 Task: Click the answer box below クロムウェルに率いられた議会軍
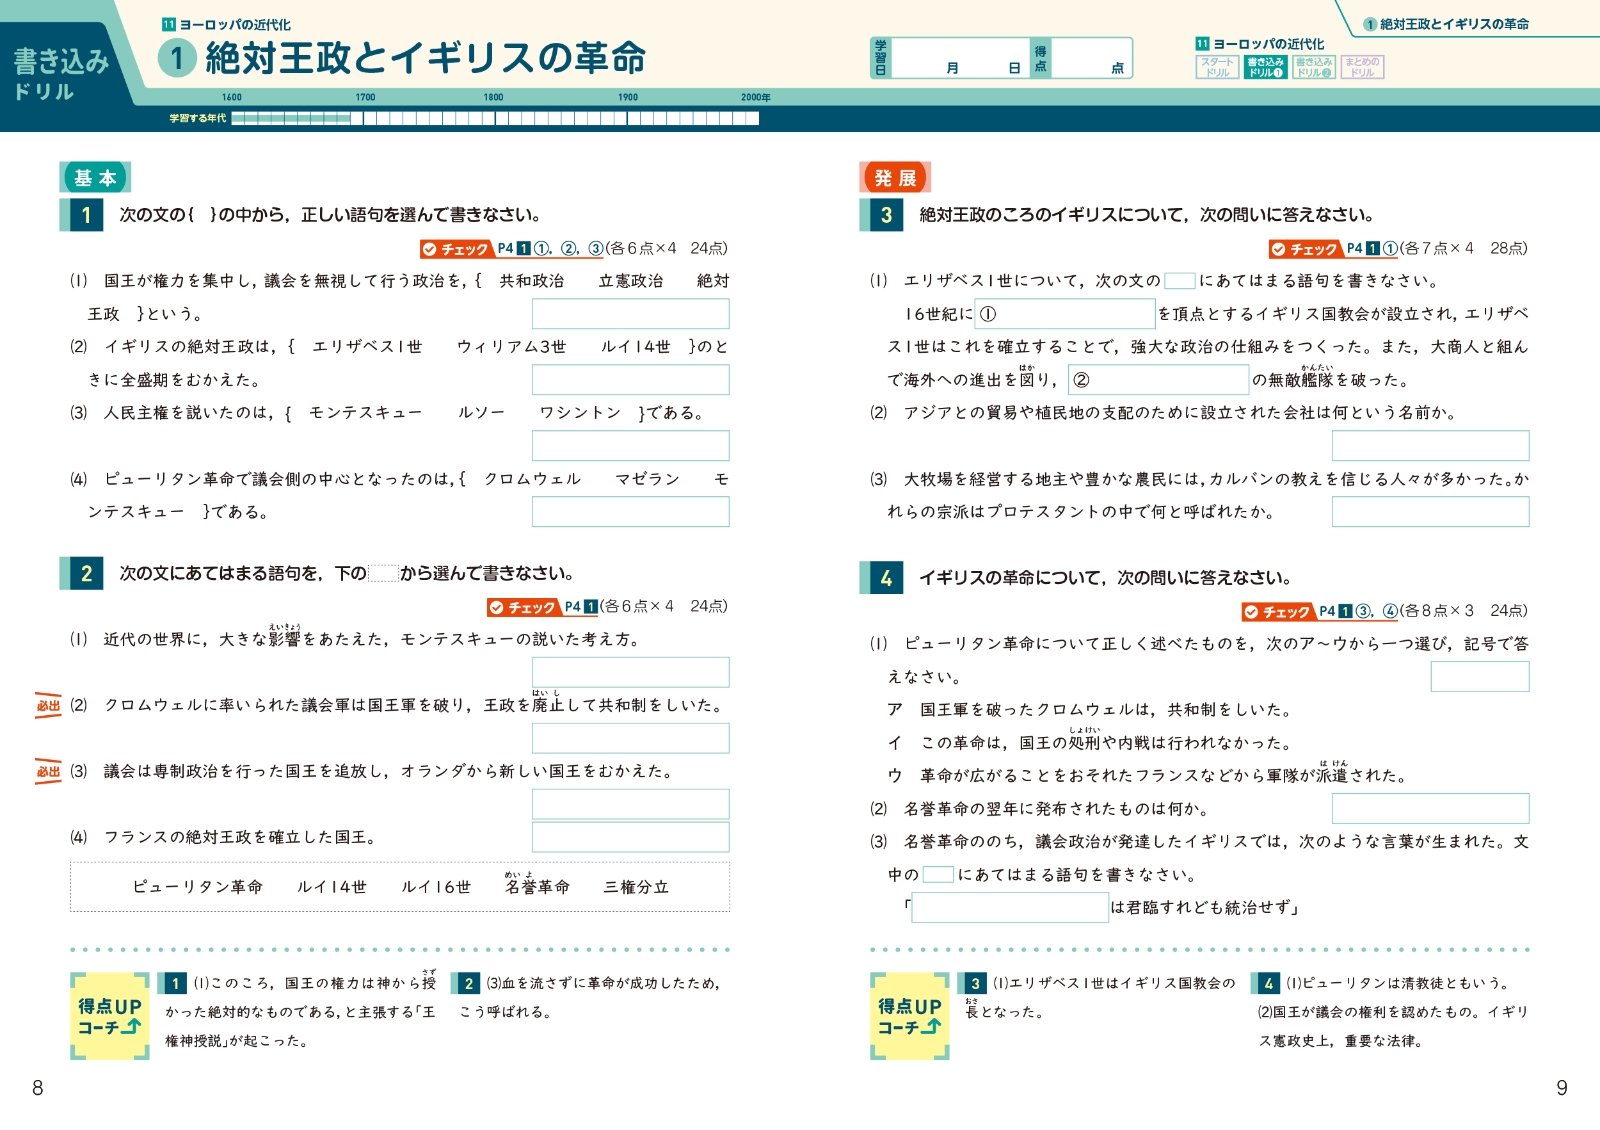tap(631, 739)
